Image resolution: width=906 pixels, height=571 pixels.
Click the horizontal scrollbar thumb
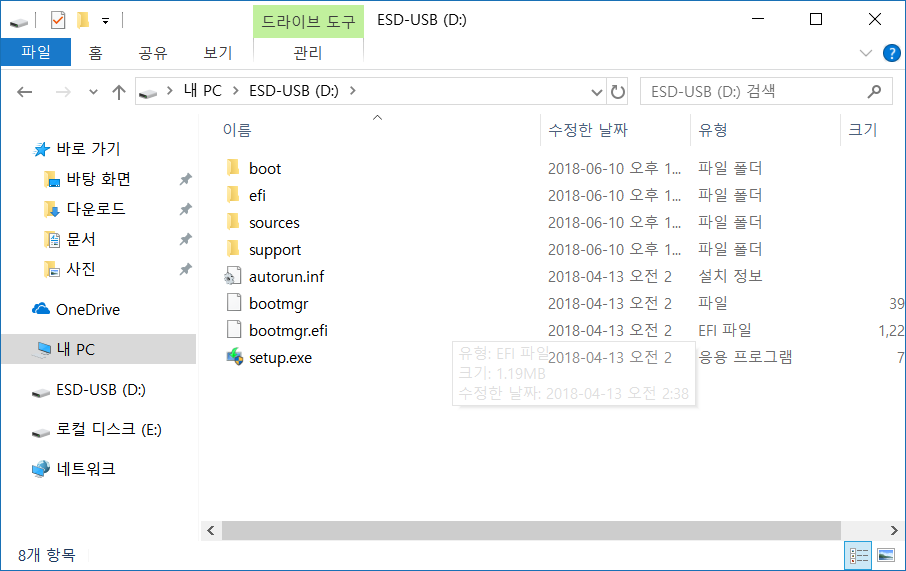coord(531,531)
